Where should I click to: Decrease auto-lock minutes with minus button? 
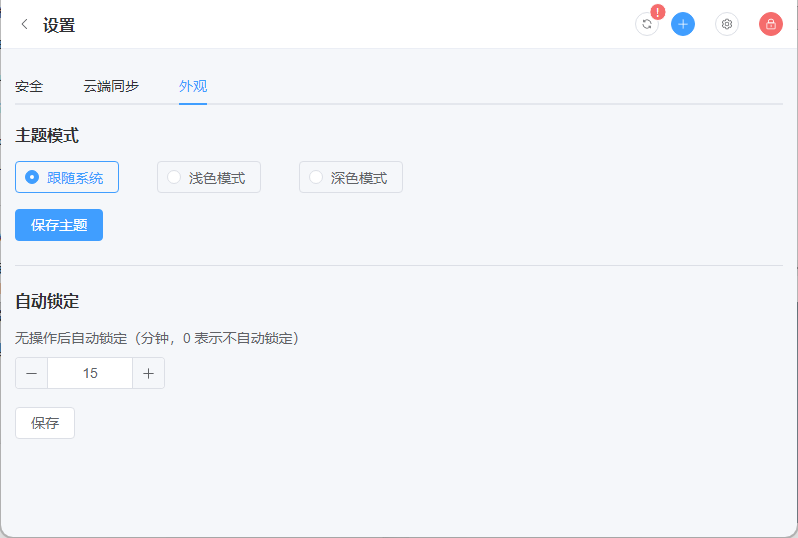(x=32, y=373)
